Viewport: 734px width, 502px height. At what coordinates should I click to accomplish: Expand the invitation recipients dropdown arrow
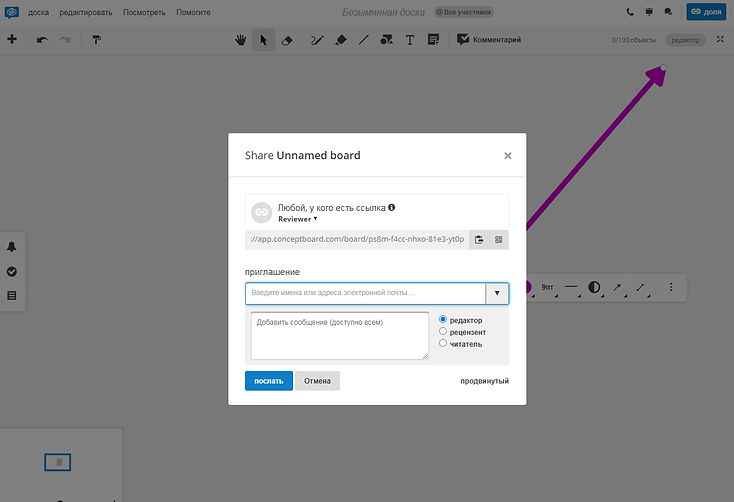tap(497, 293)
